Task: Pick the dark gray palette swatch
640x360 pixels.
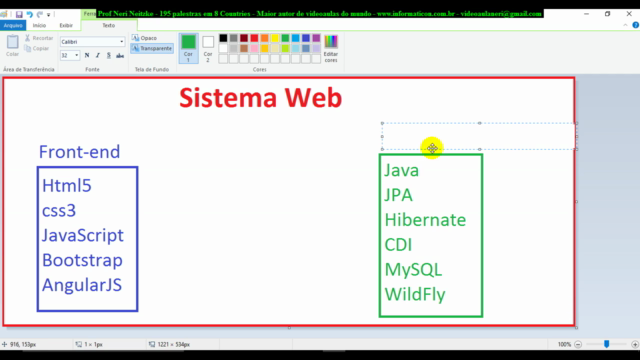Action: click(x=233, y=38)
